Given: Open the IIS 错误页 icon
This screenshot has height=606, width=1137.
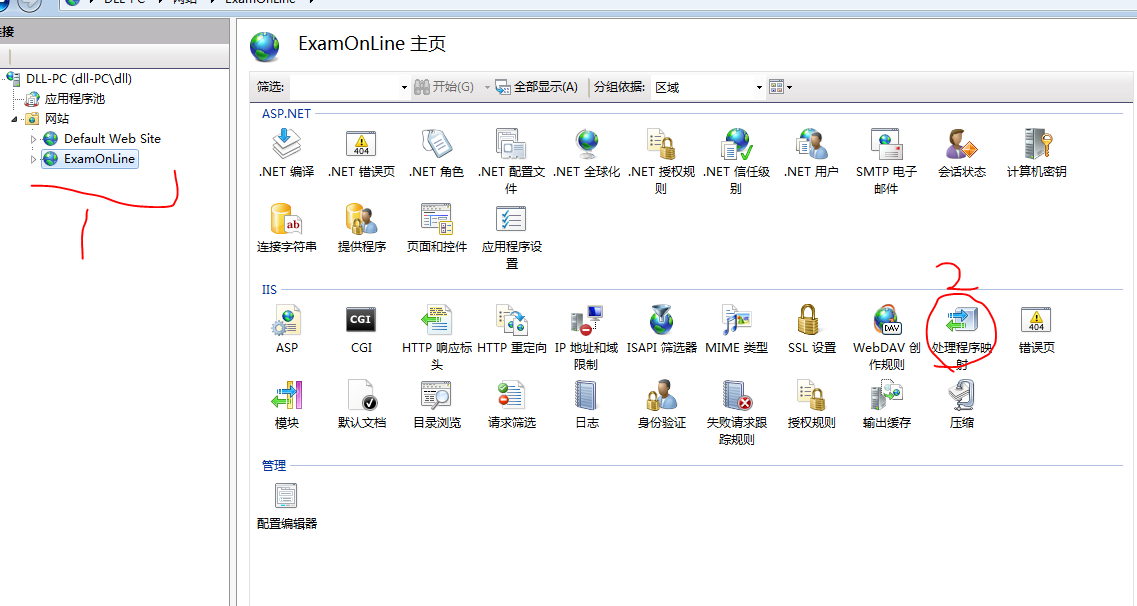Looking at the screenshot, I should click(x=1037, y=320).
